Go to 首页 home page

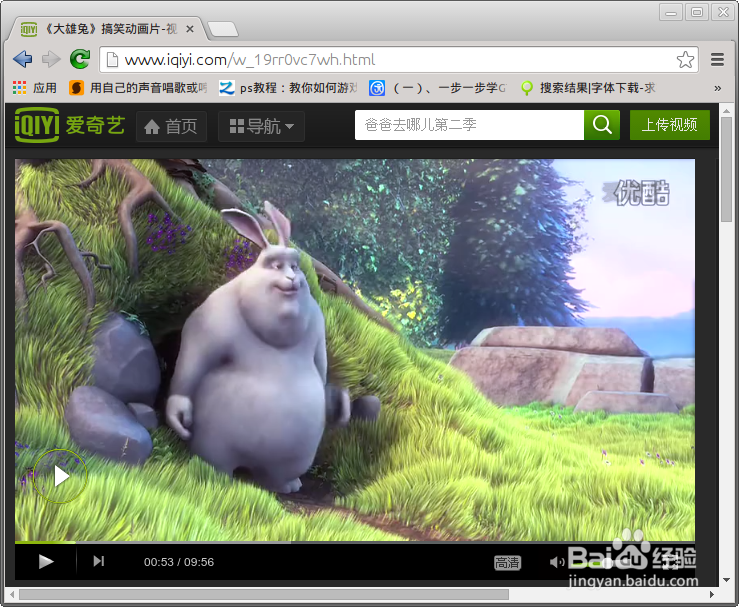coord(171,126)
